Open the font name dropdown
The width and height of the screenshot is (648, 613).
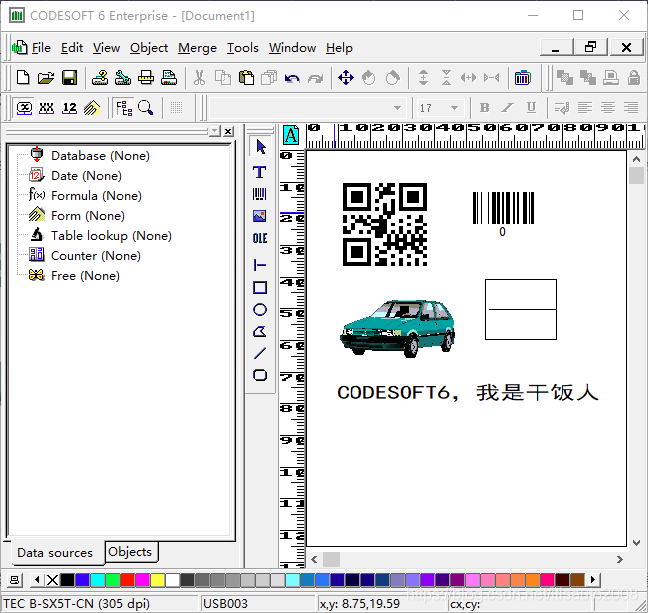pos(397,108)
